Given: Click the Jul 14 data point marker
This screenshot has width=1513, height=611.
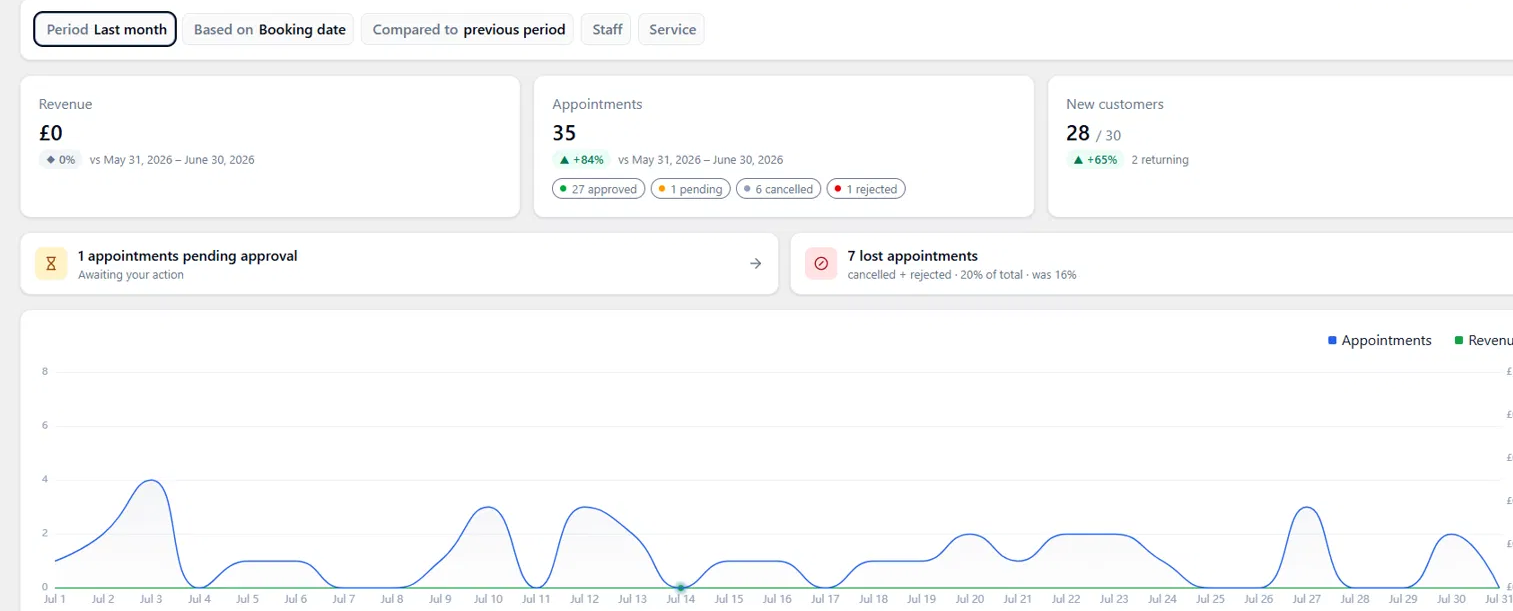Looking at the screenshot, I should tap(680, 588).
